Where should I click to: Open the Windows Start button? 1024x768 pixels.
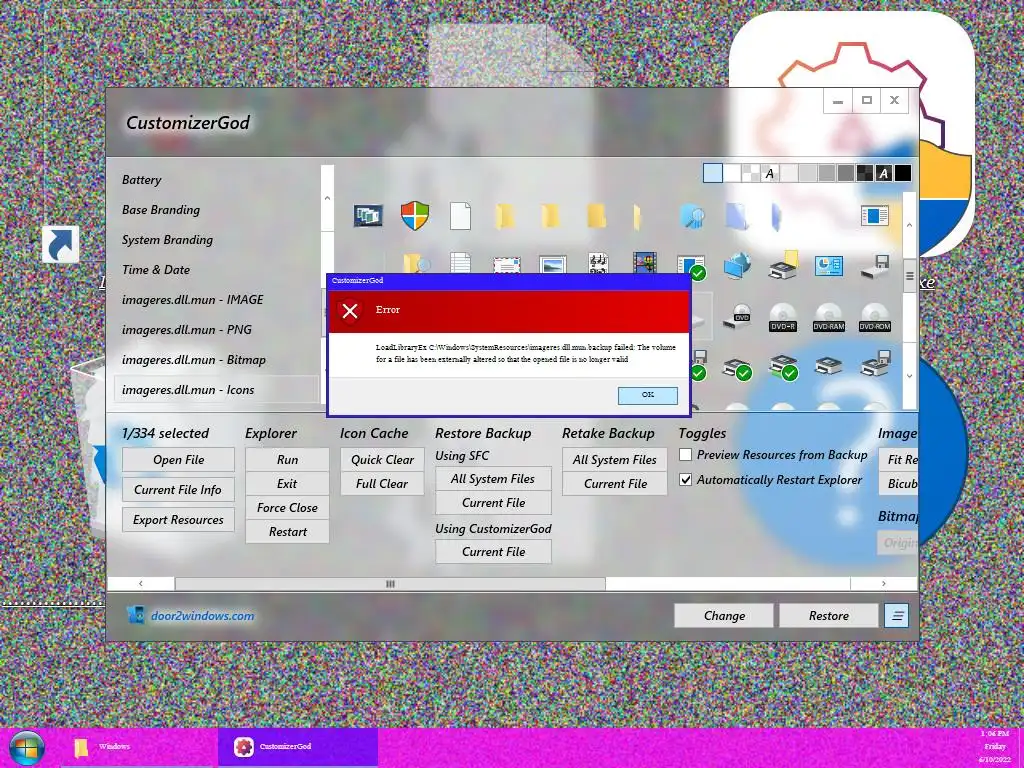27,748
